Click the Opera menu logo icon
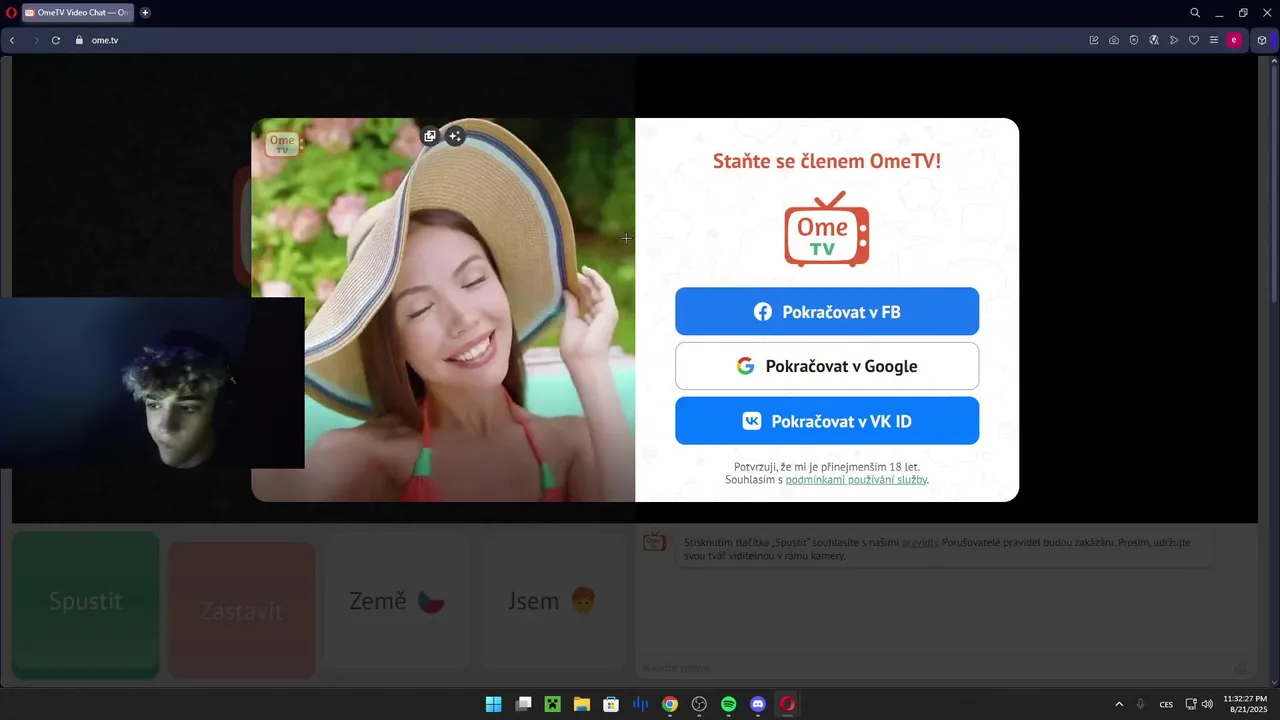Screen dimensions: 1280x720 (x=11, y=13)
